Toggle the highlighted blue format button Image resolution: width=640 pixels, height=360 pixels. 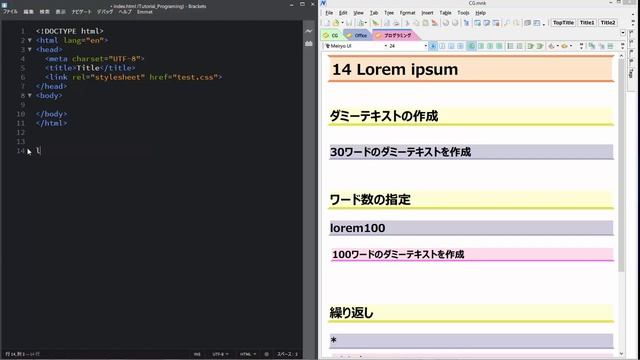[x=433, y=46]
